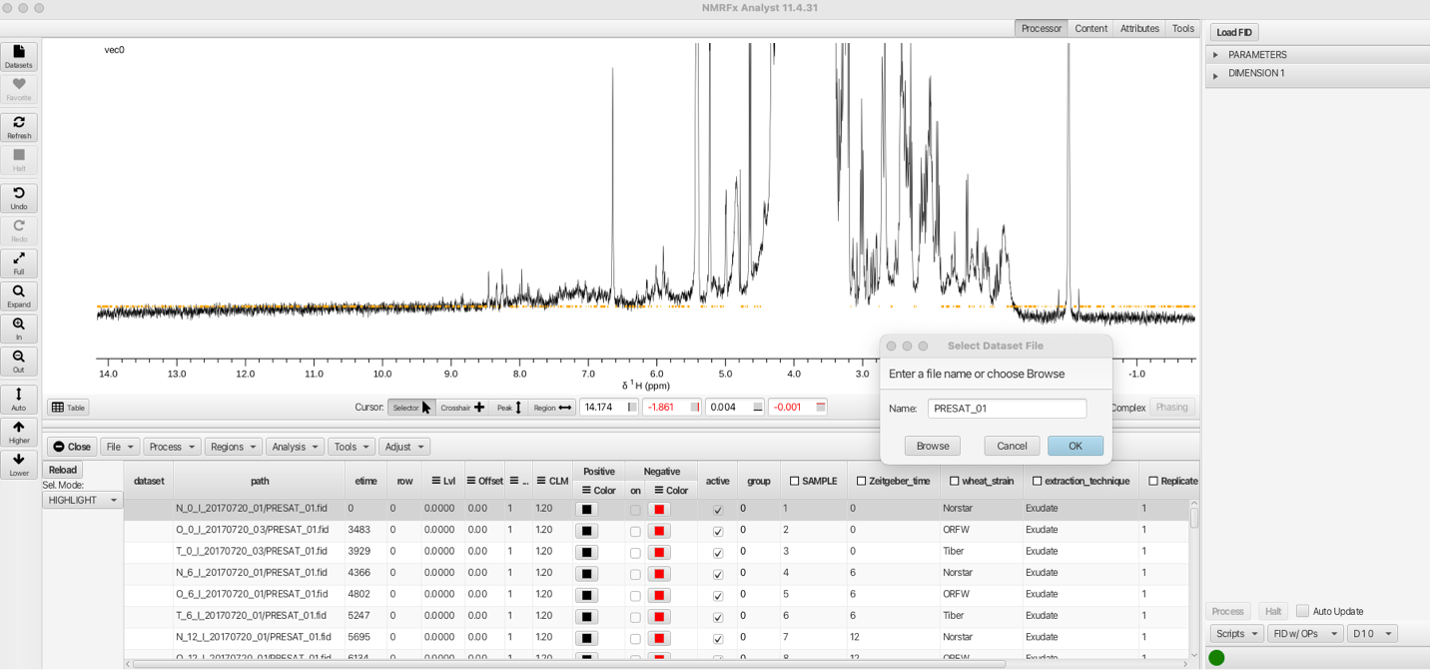This screenshot has height=672, width=1430.
Task: Open the Scripts dropdown
Action: (x=1236, y=634)
